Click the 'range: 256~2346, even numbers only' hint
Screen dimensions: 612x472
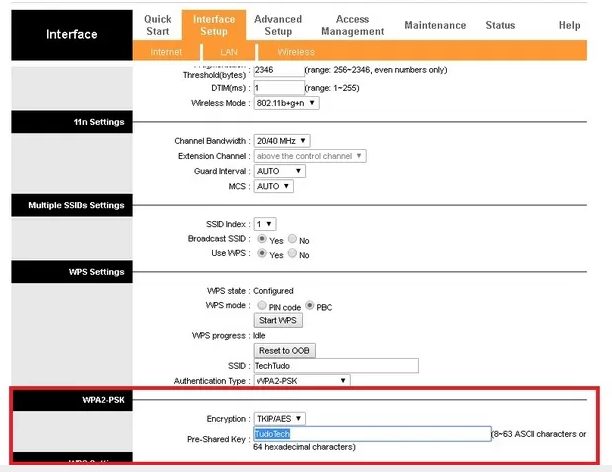pyautogui.click(x=376, y=70)
